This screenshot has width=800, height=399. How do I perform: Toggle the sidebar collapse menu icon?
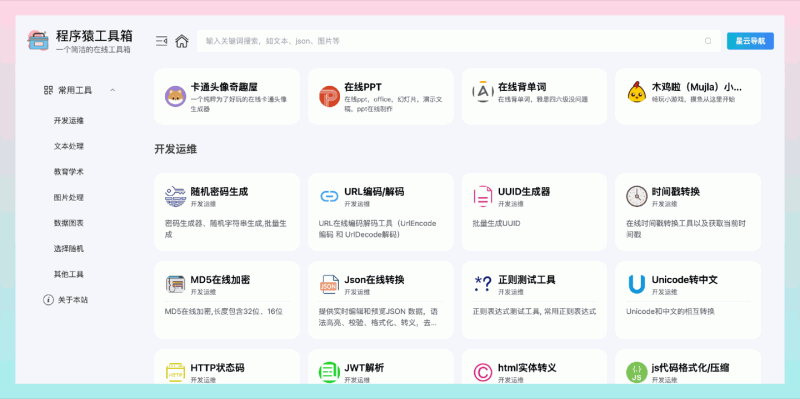[161, 41]
